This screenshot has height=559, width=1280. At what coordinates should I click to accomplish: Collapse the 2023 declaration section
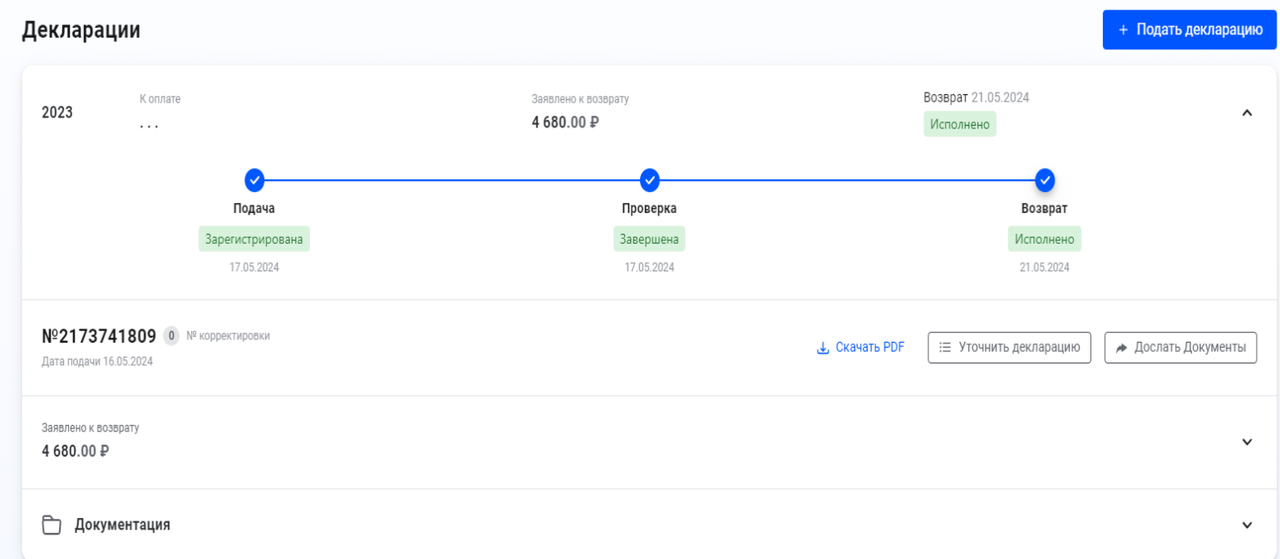click(x=1247, y=113)
